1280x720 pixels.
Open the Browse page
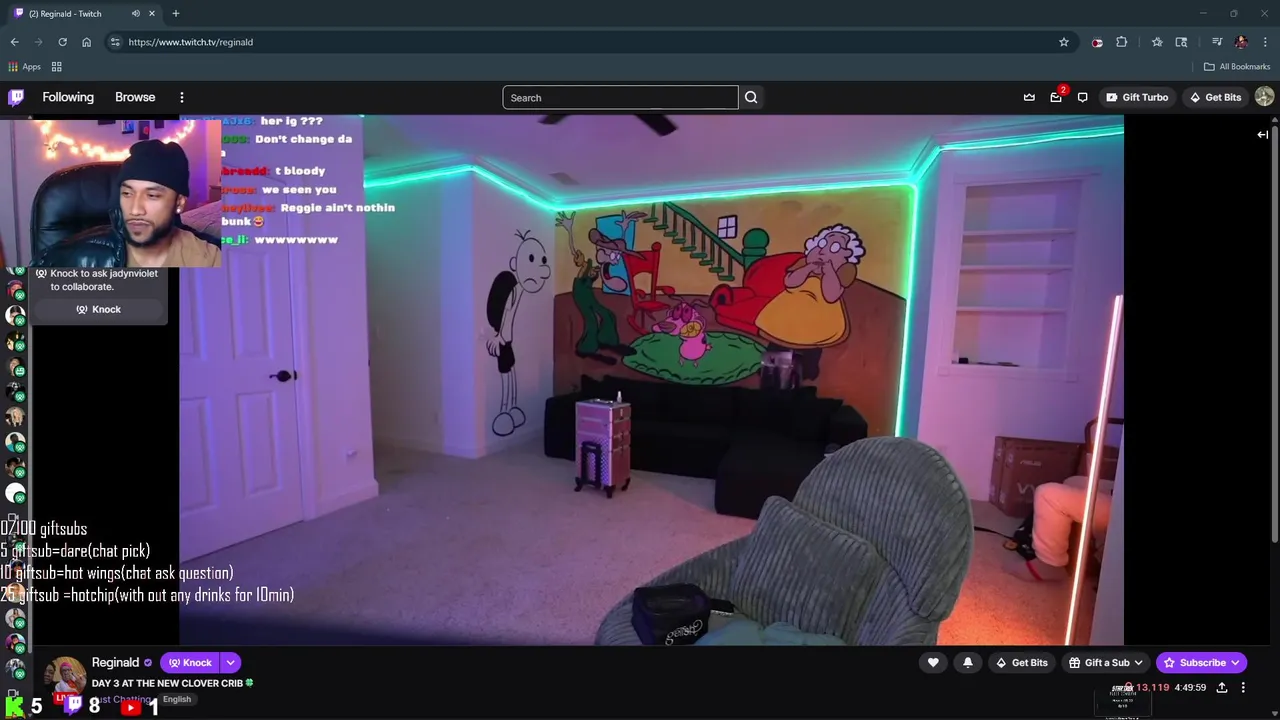pos(135,97)
